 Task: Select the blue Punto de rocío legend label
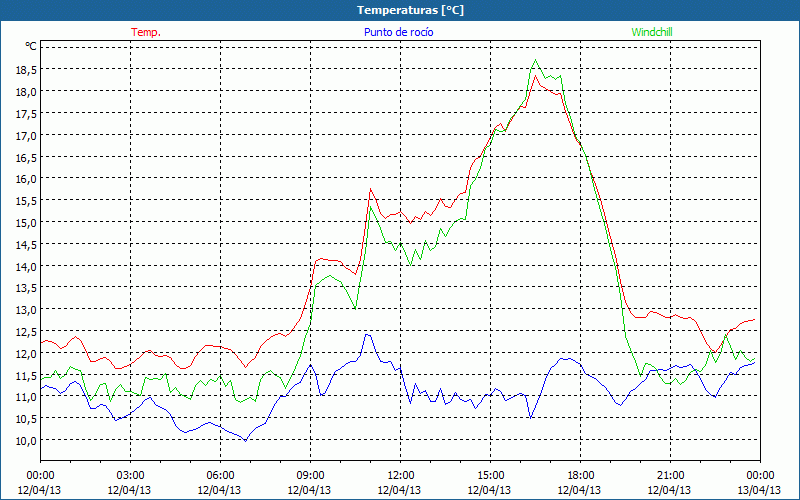click(398, 32)
